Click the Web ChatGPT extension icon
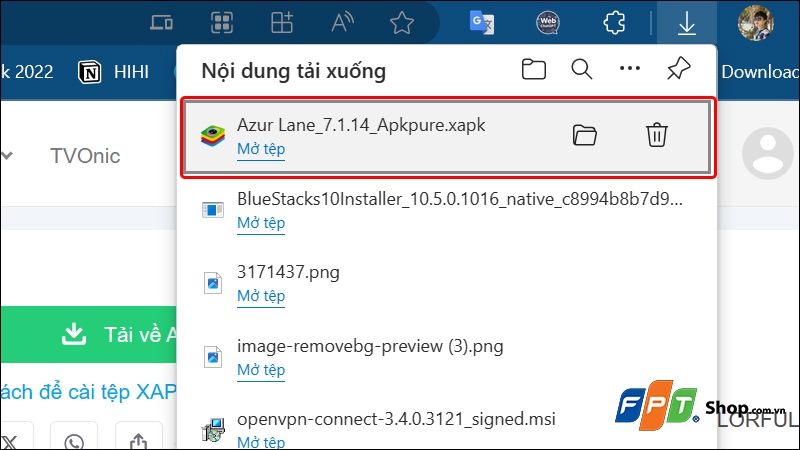 (547, 23)
